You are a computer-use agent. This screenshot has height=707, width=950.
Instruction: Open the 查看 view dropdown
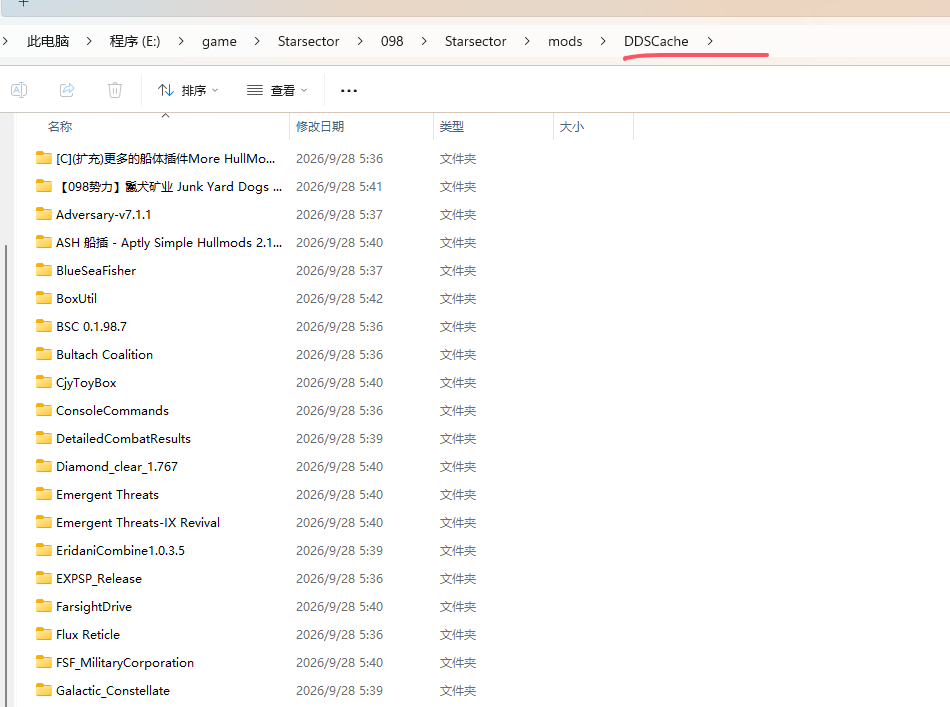277,90
